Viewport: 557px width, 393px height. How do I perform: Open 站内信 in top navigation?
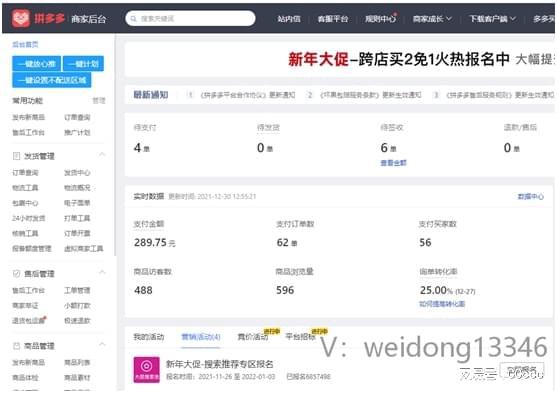point(289,19)
